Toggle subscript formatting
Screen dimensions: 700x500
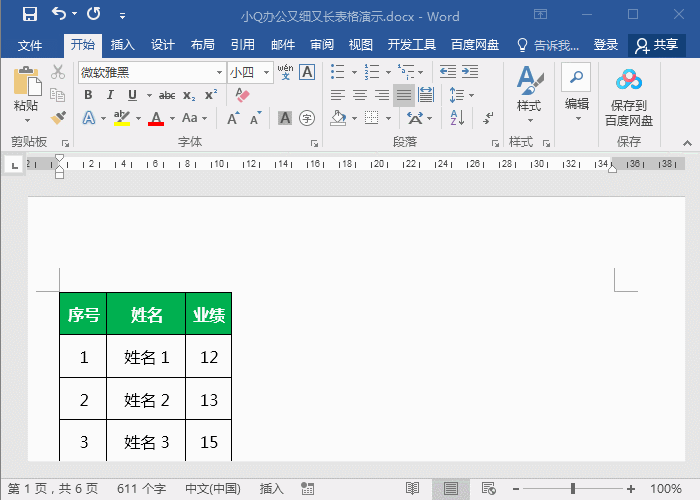pyautogui.click(x=189, y=95)
